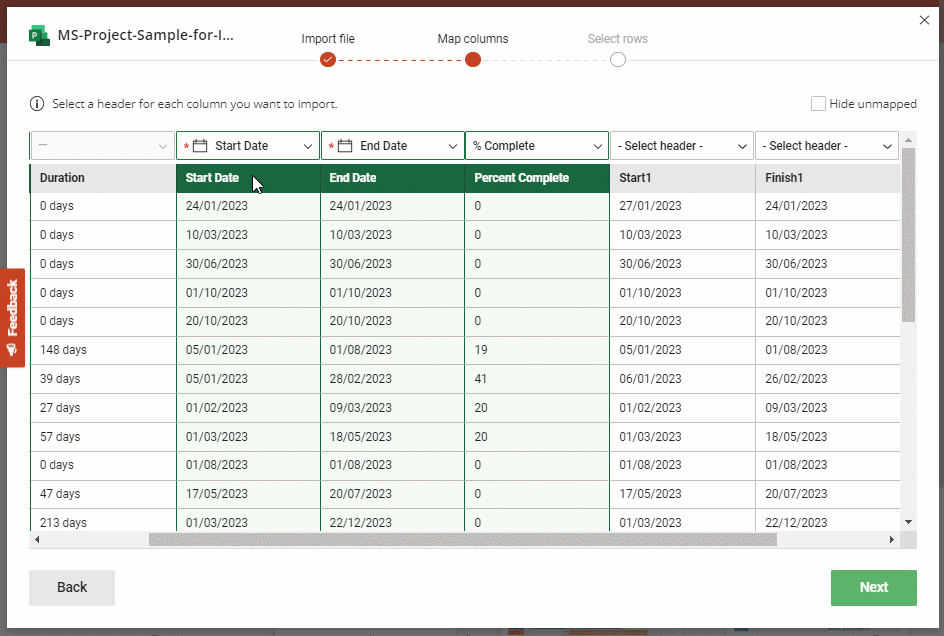This screenshot has width=944, height=636.
Task: Click the Back button
Action: [x=71, y=588]
